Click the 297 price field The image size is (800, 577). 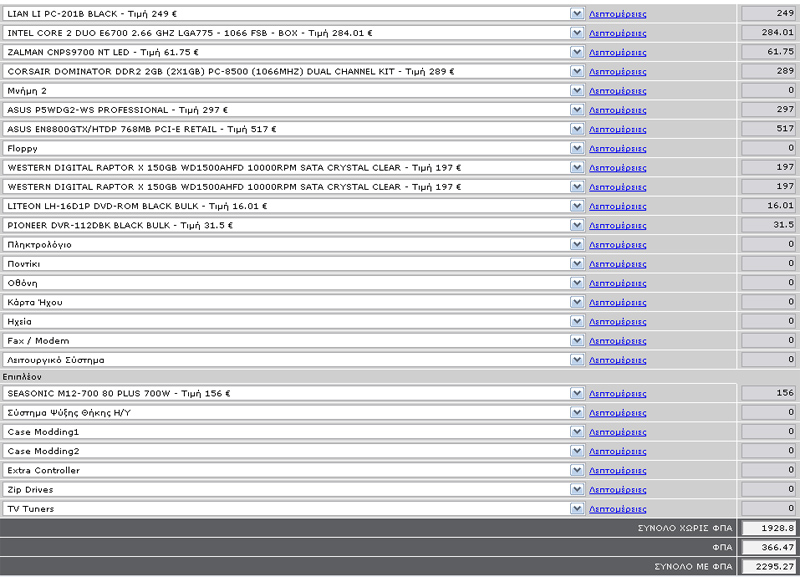(x=768, y=110)
